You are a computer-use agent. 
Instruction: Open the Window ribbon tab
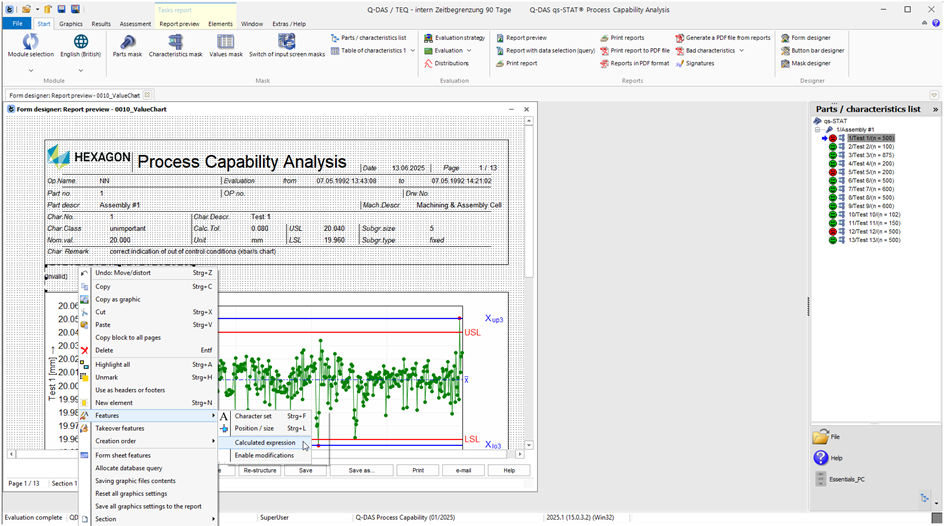point(252,24)
